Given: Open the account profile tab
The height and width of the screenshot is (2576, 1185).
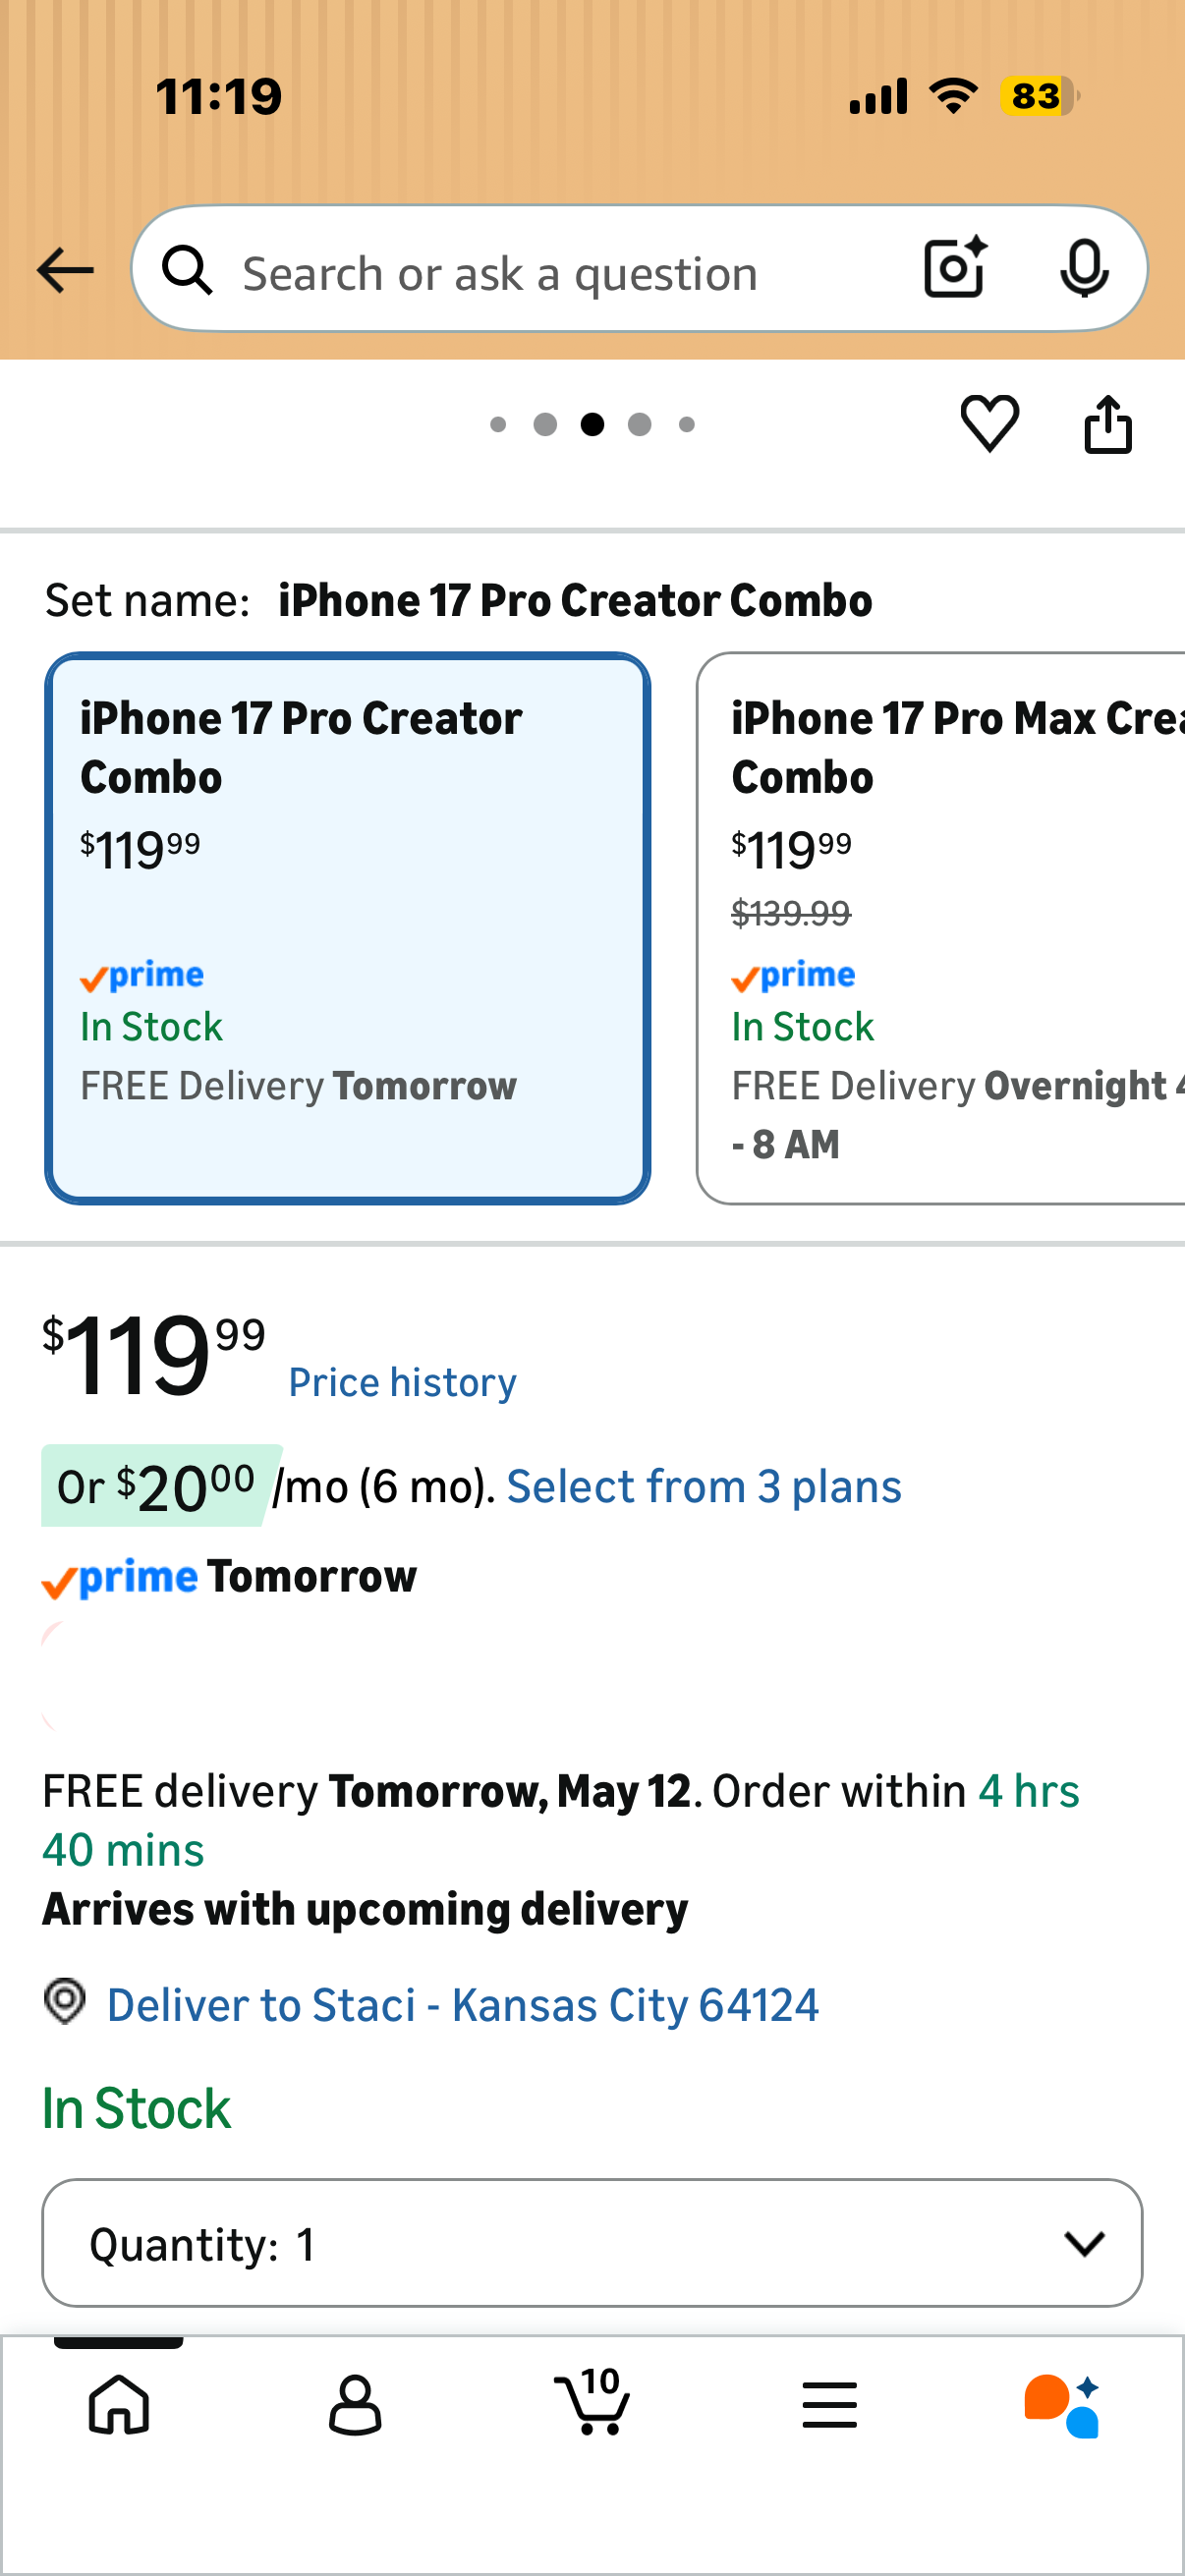Looking at the screenshot, I should (355, 2404).
